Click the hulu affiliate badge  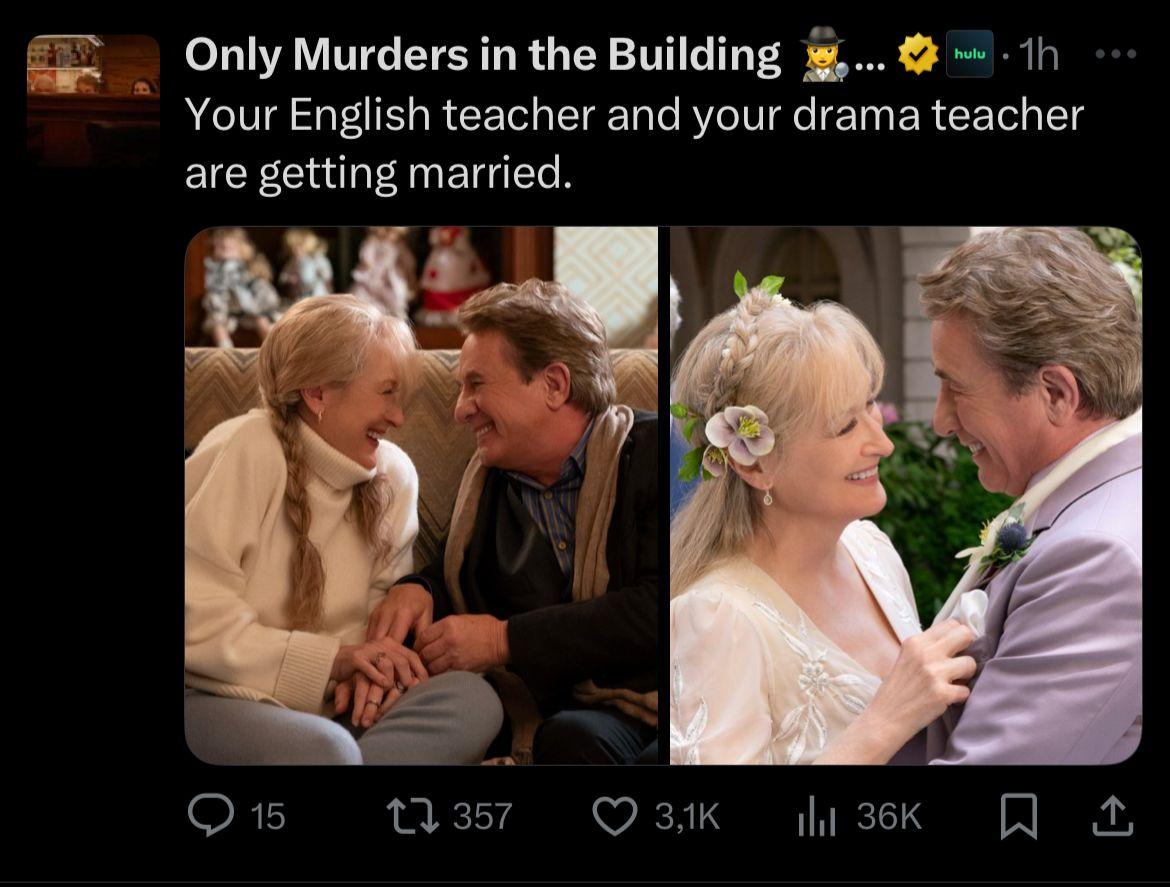click(969, 54)
